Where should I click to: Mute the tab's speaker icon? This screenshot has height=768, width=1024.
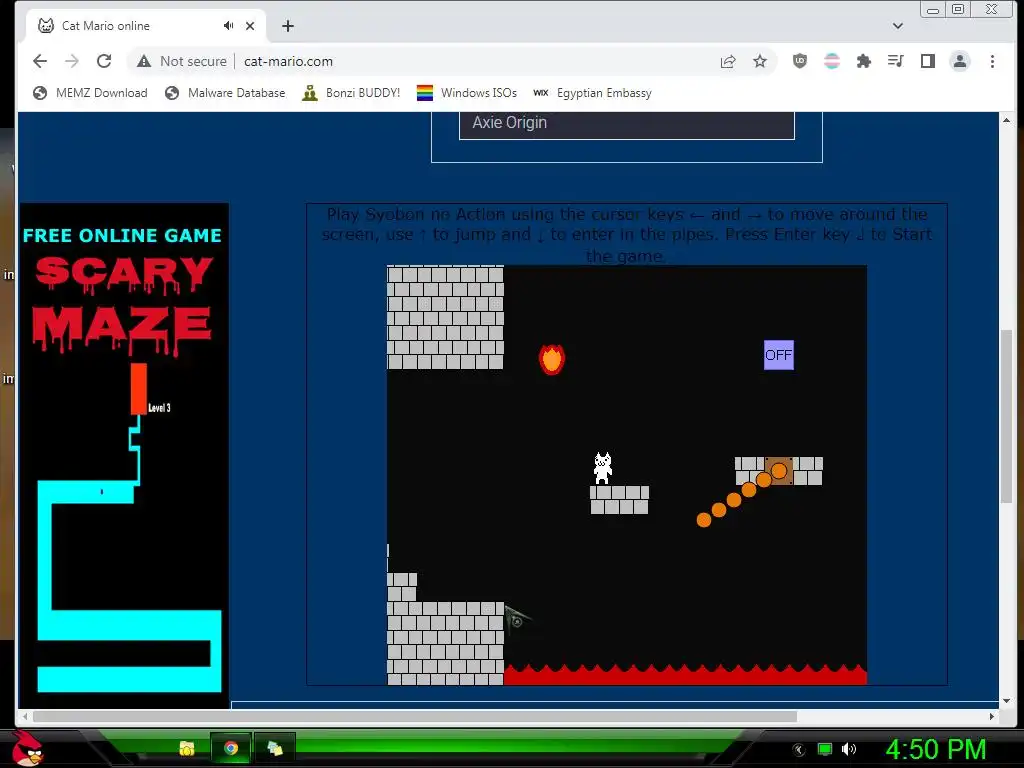tap(228, 25)
